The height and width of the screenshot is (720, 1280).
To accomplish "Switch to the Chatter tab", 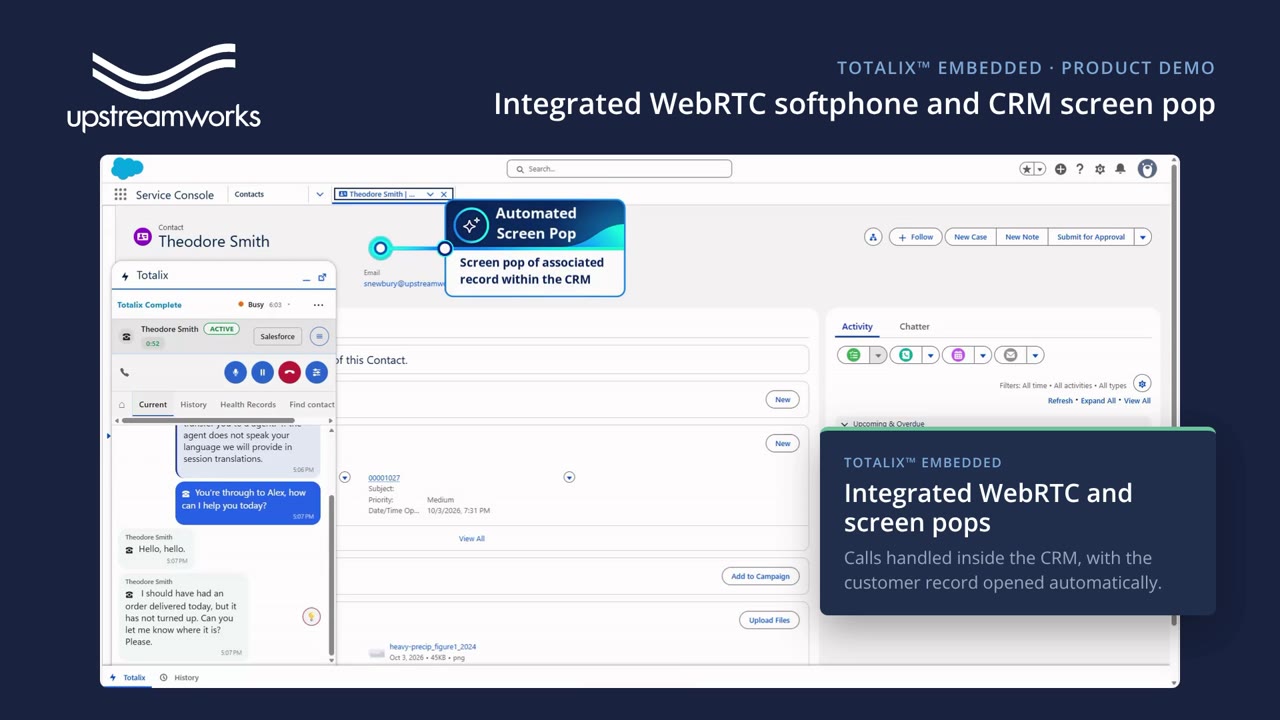I will 914,327.
